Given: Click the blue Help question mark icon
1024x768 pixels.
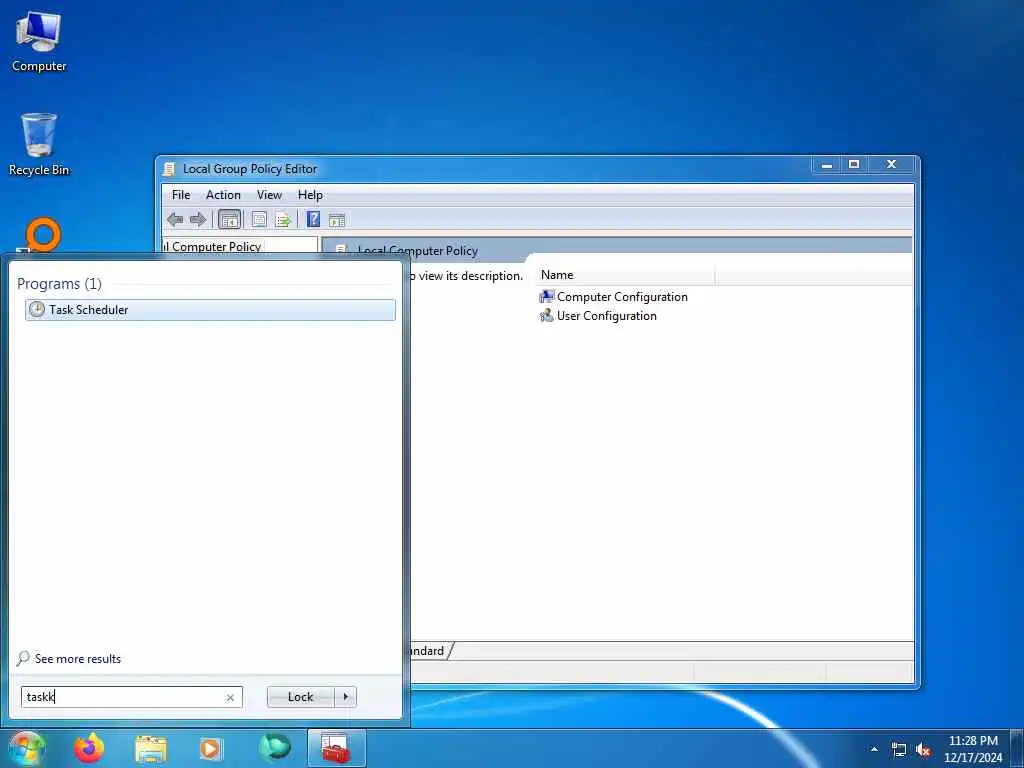Looking at the screenshot, I should [313, 219].
